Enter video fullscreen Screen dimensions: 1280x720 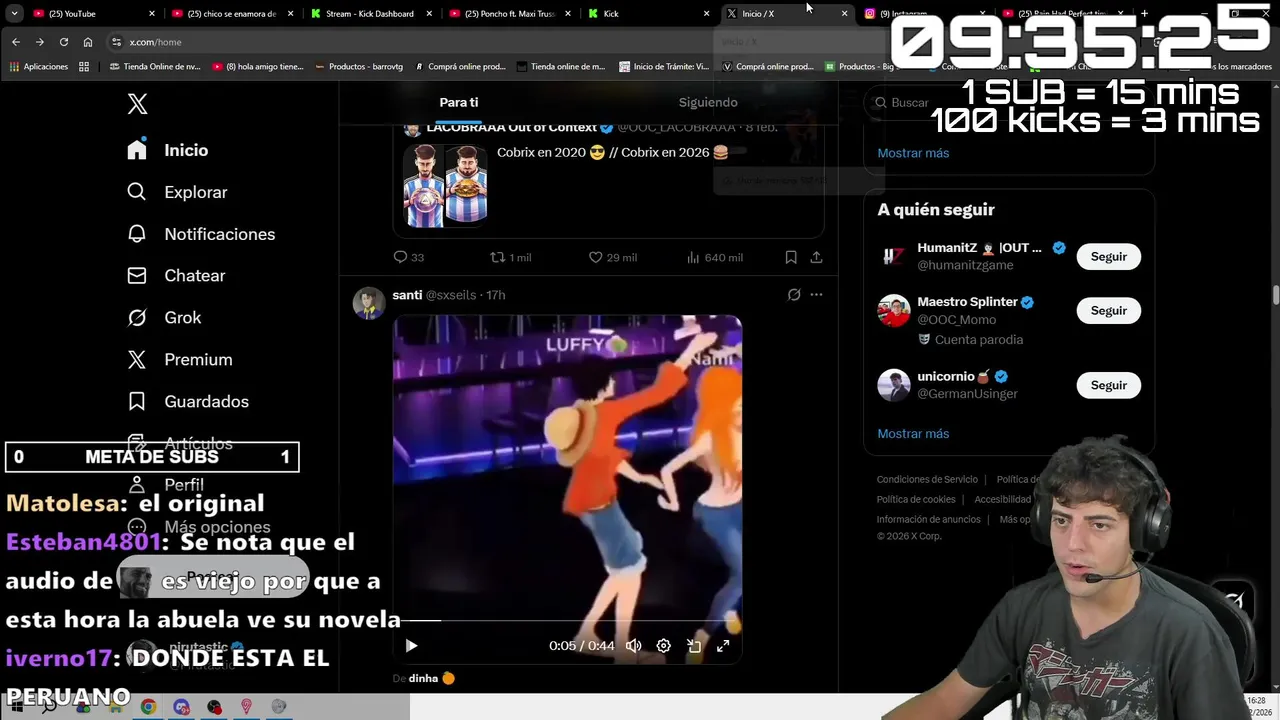pos(723,646)
